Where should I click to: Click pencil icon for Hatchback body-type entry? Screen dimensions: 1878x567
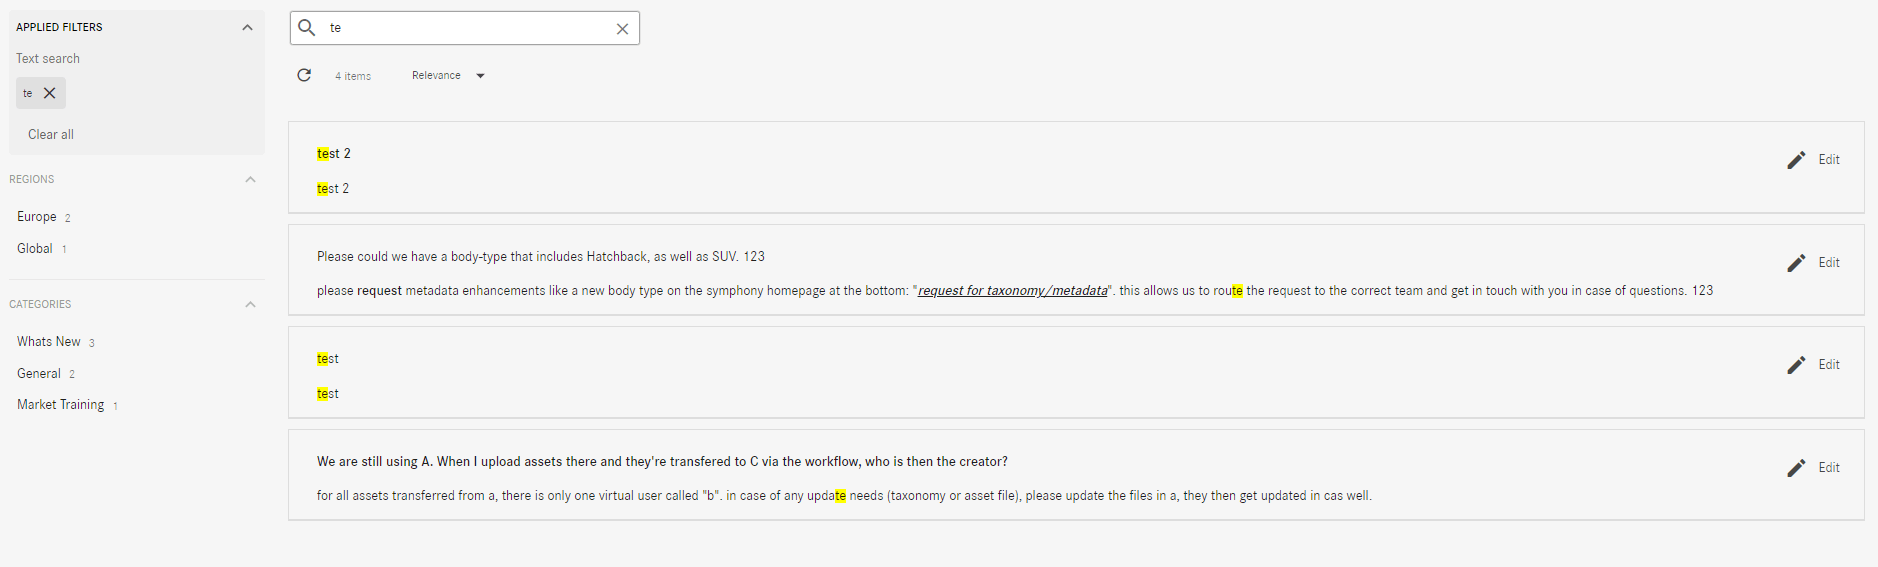(x=1796, y=263)
